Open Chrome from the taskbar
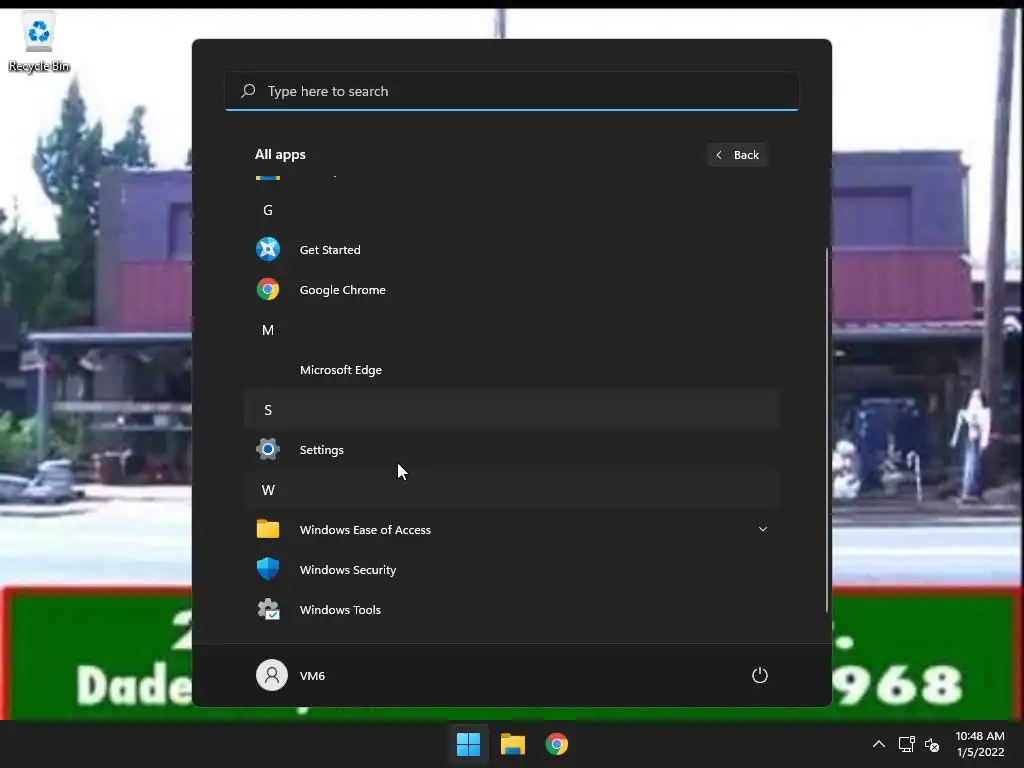 coord(557,744)
